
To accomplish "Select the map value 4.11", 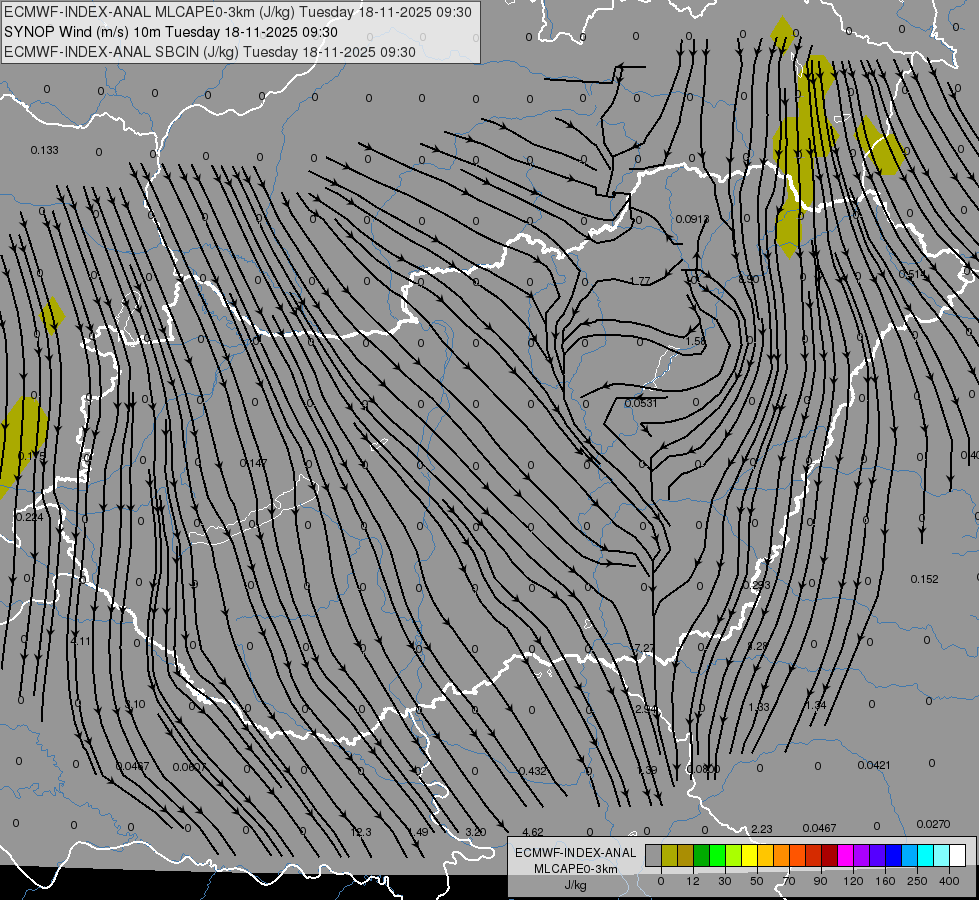I will pos(81,641).
